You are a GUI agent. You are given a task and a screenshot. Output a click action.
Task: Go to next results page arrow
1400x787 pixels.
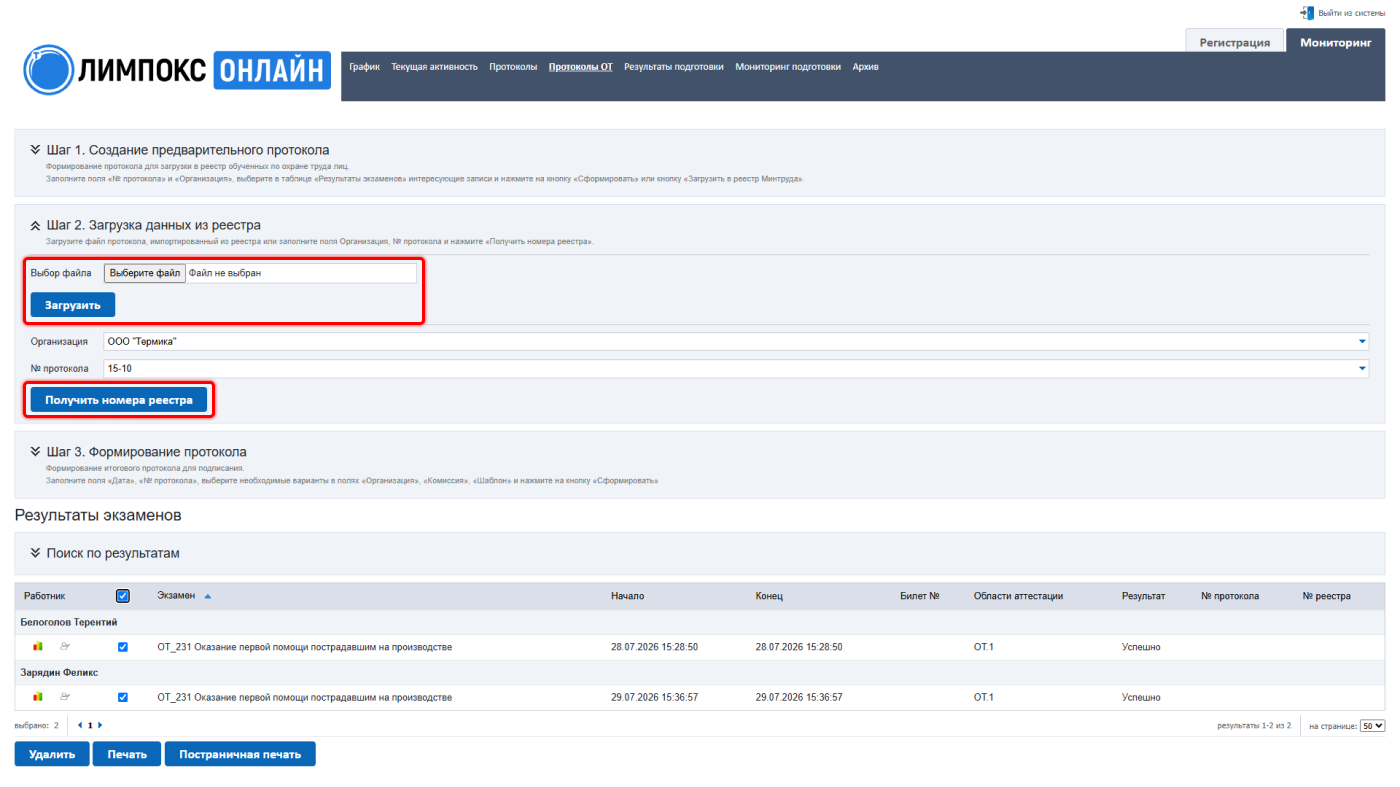100,725
